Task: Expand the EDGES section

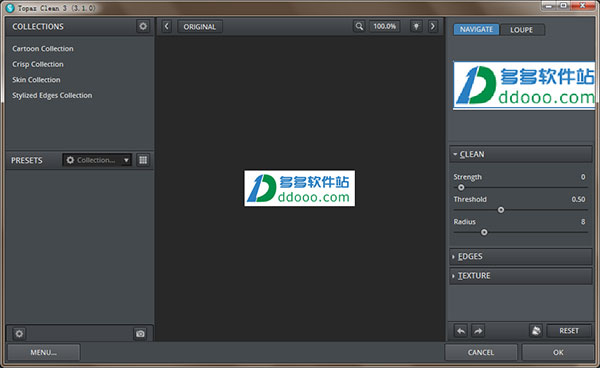Action: [x=520, y=256]
